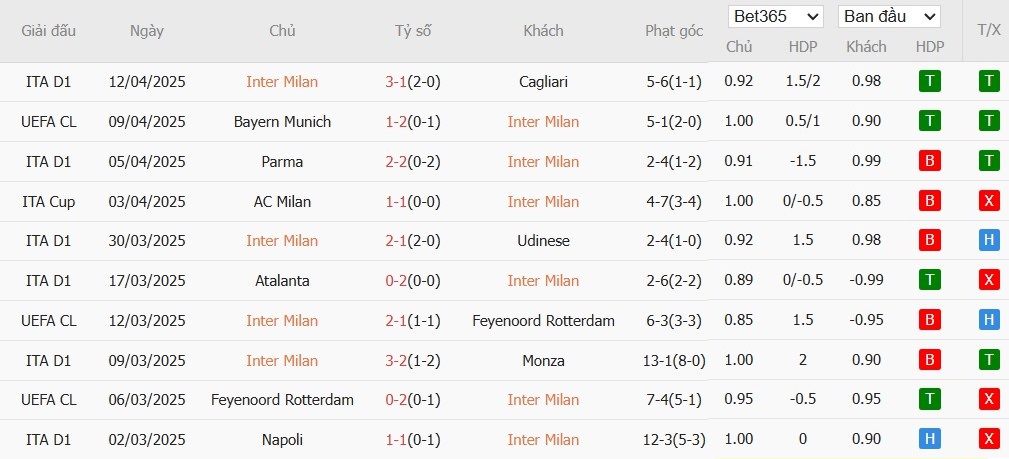Open Feyenoord Rotterdam away team link
The image size is (1009, 459).
(x=543, y=321)
